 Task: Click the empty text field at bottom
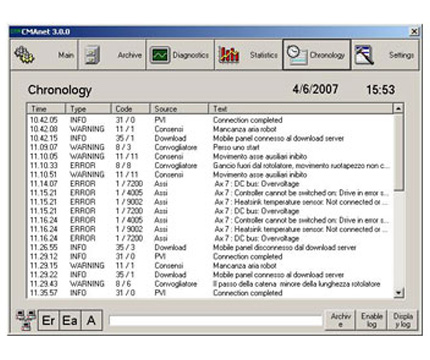[x=216, y=321]
